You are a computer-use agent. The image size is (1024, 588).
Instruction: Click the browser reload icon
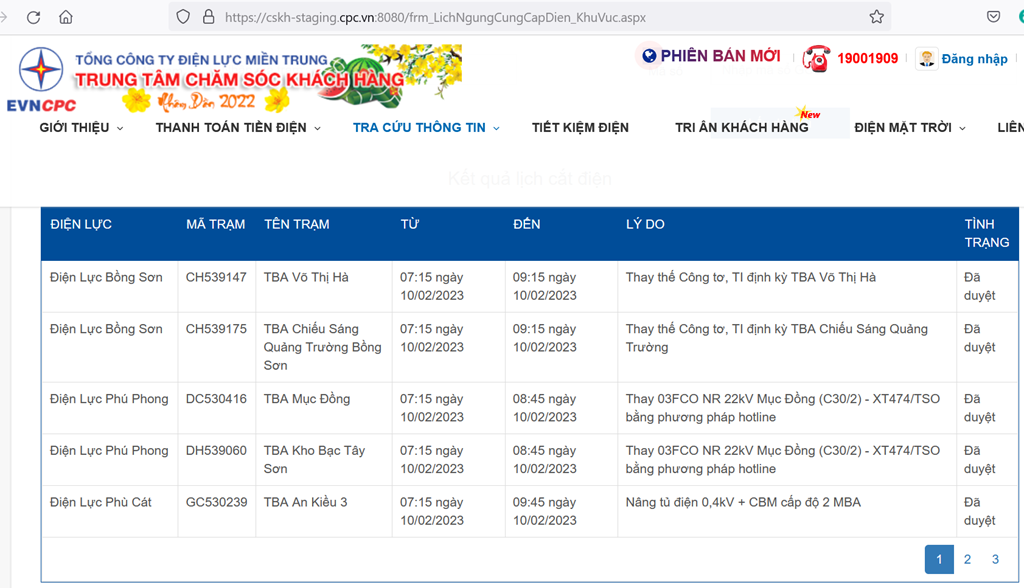pos(33,17)
